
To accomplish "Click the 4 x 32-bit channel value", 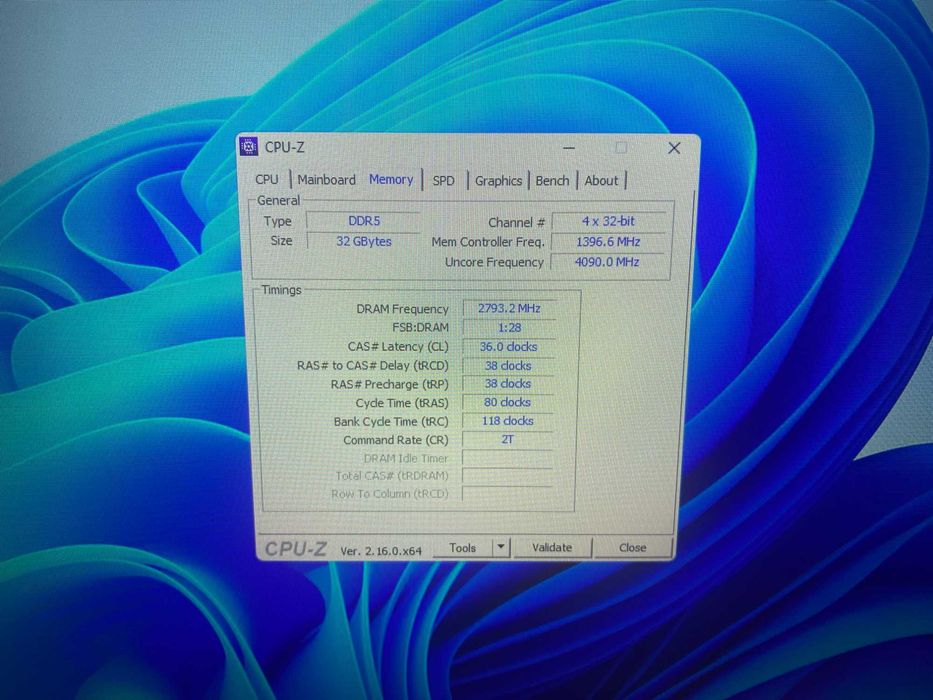I will click(608, 221).
